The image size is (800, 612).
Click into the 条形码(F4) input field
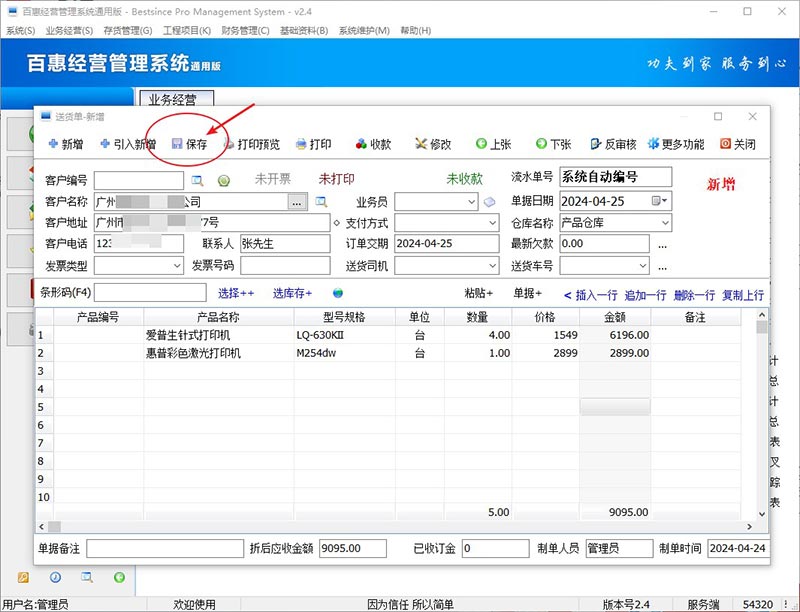pos(150,293)
